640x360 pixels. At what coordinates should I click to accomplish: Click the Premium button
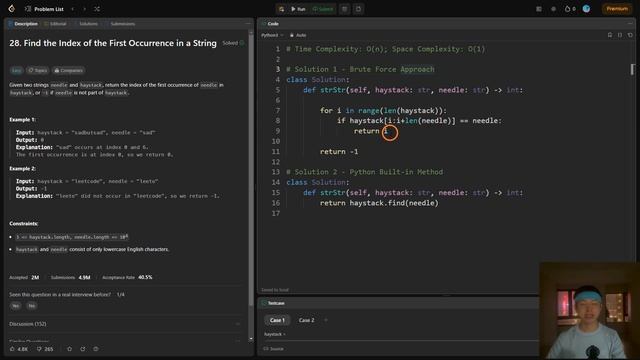point(617,9)
